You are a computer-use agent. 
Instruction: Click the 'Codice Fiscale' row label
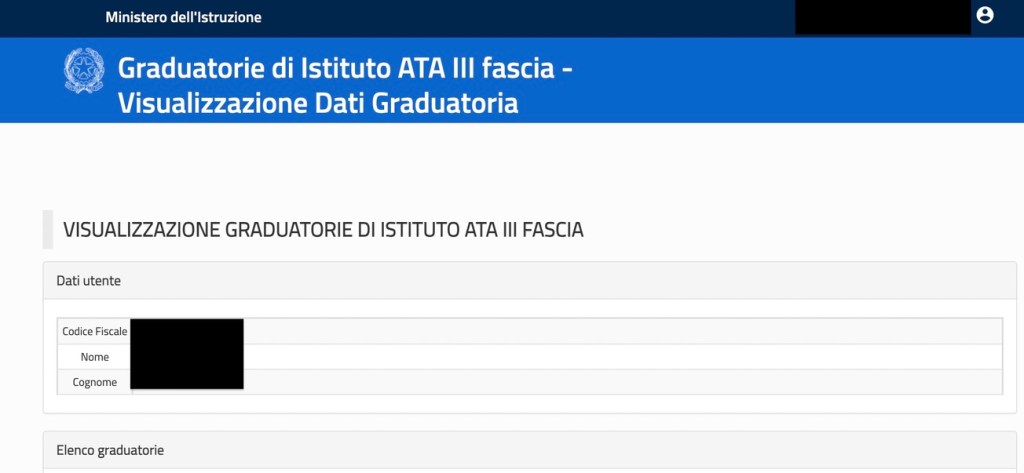coord(95,331)
